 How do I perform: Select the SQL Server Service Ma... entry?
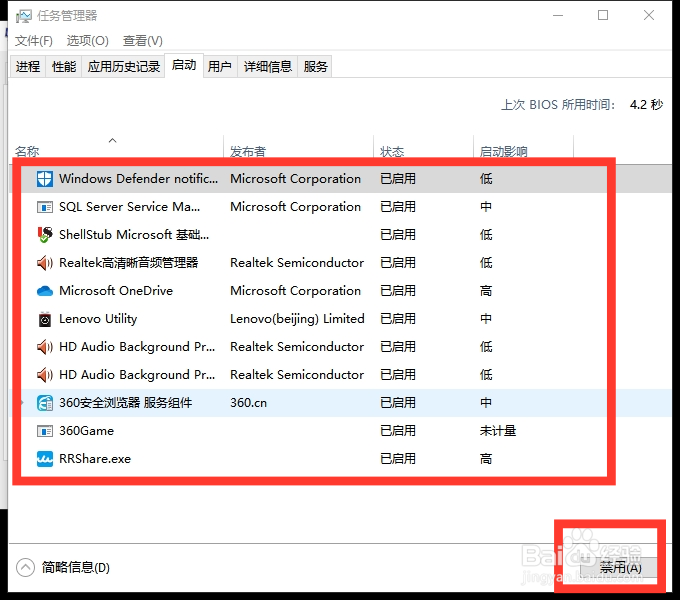click(130, 207)
